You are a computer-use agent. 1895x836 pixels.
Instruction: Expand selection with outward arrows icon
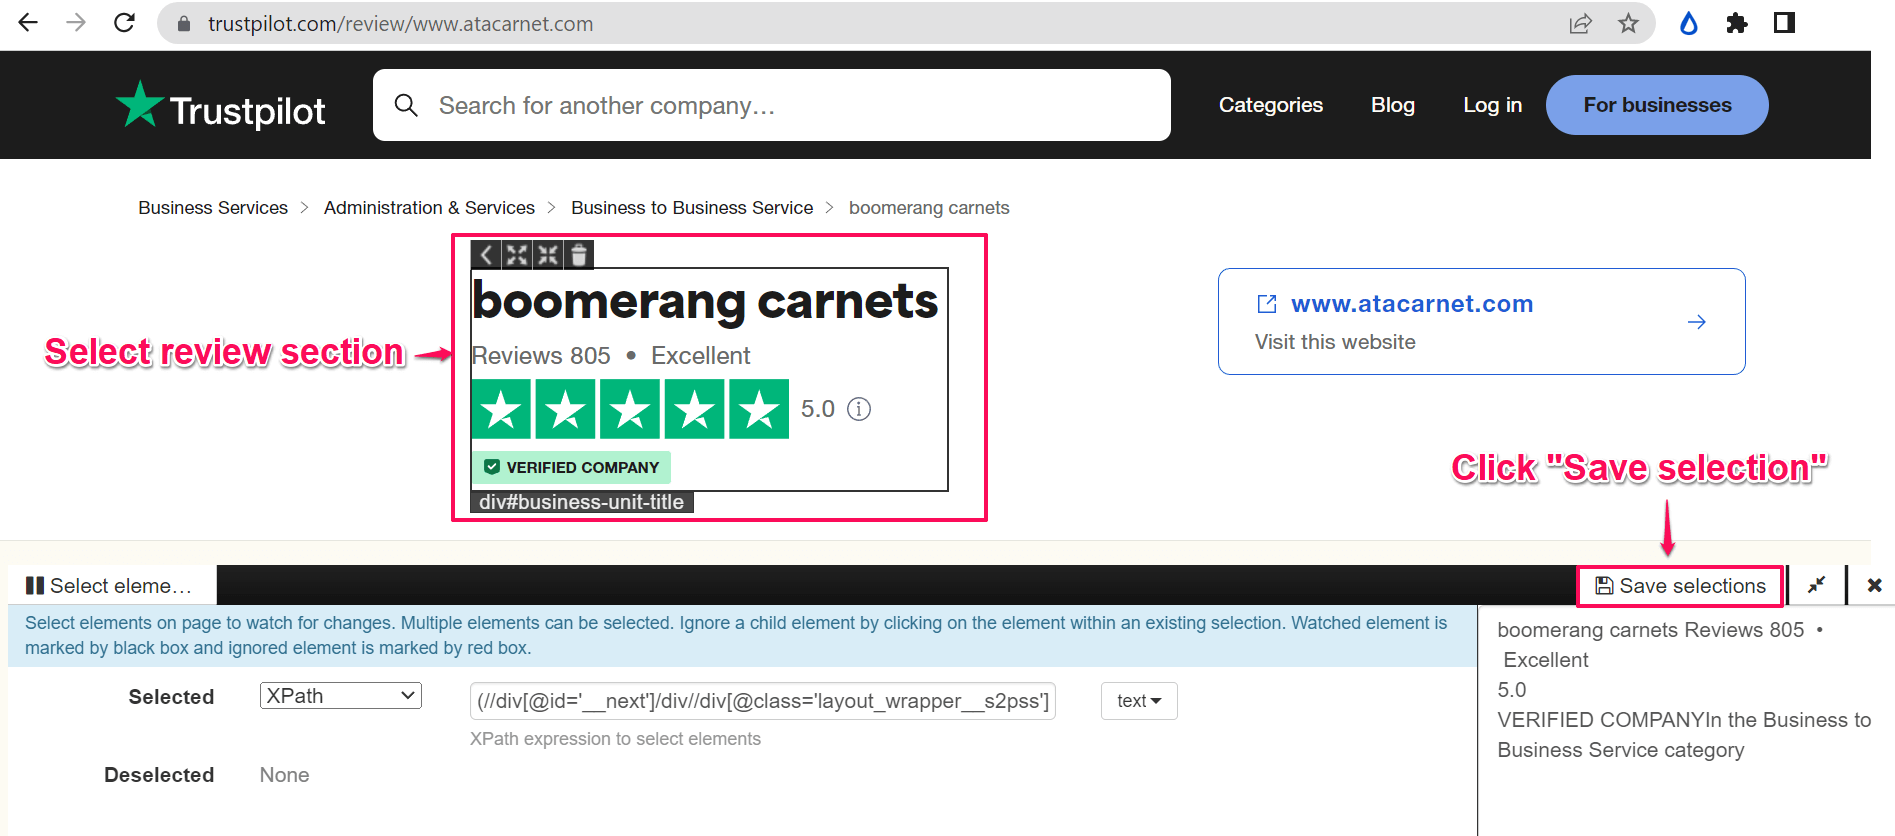(x=517, y=255)
